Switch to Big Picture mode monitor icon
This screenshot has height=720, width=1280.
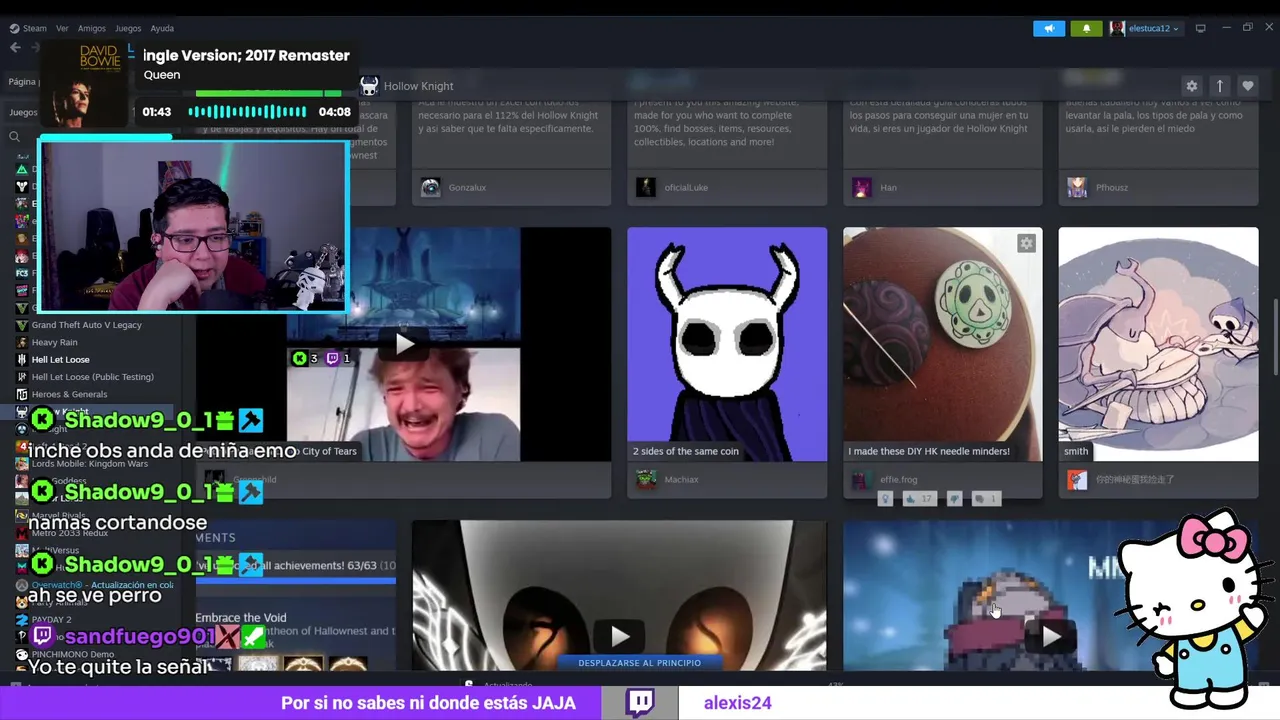1201,28
